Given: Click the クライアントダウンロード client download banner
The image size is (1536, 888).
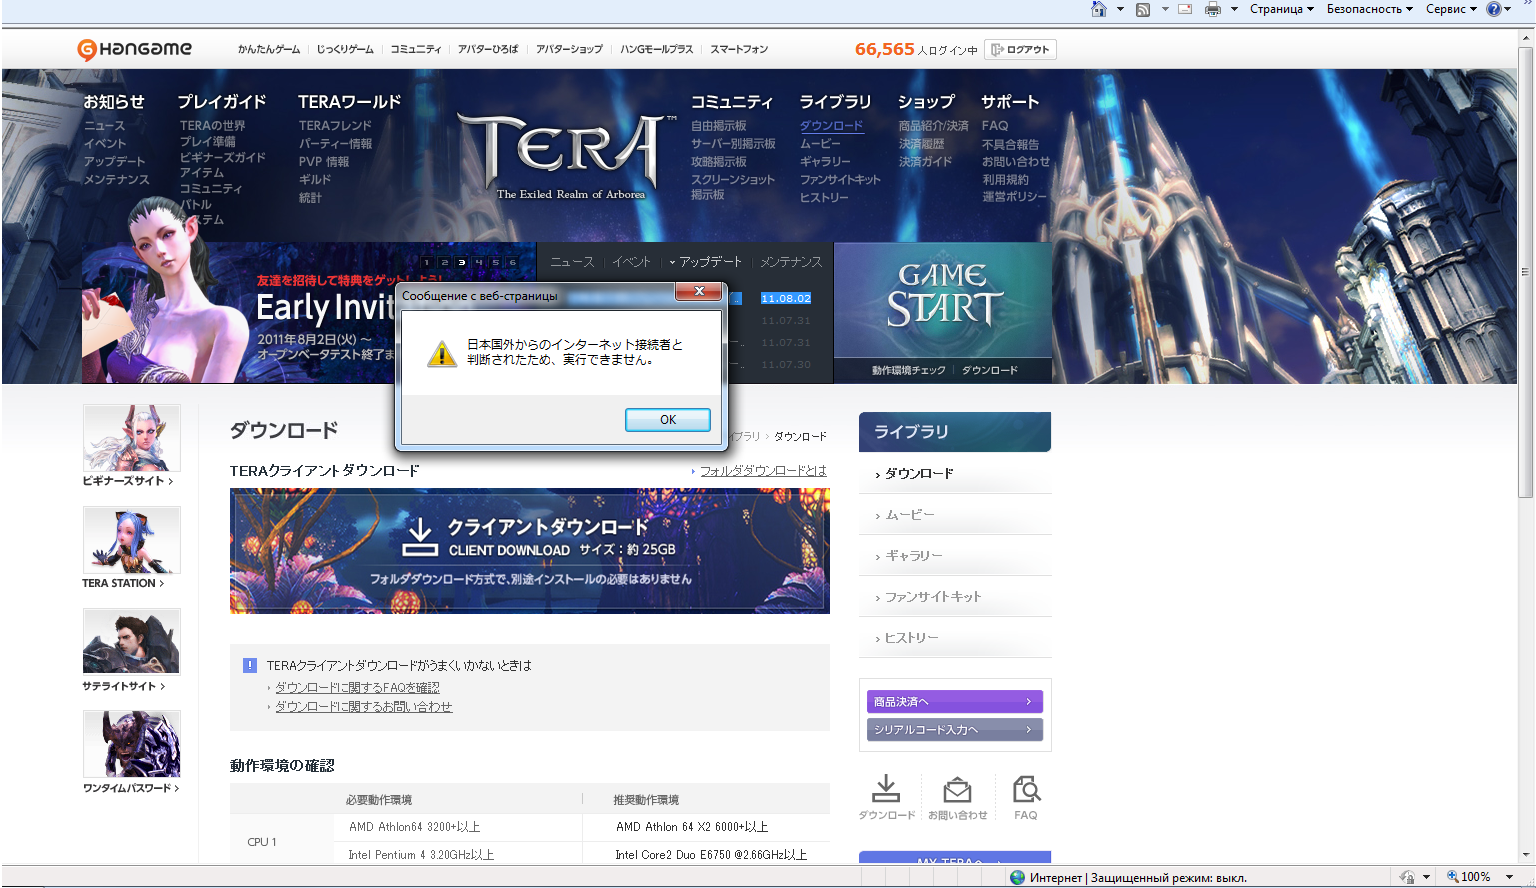Looking at the screenshot, I should (530, 551).
